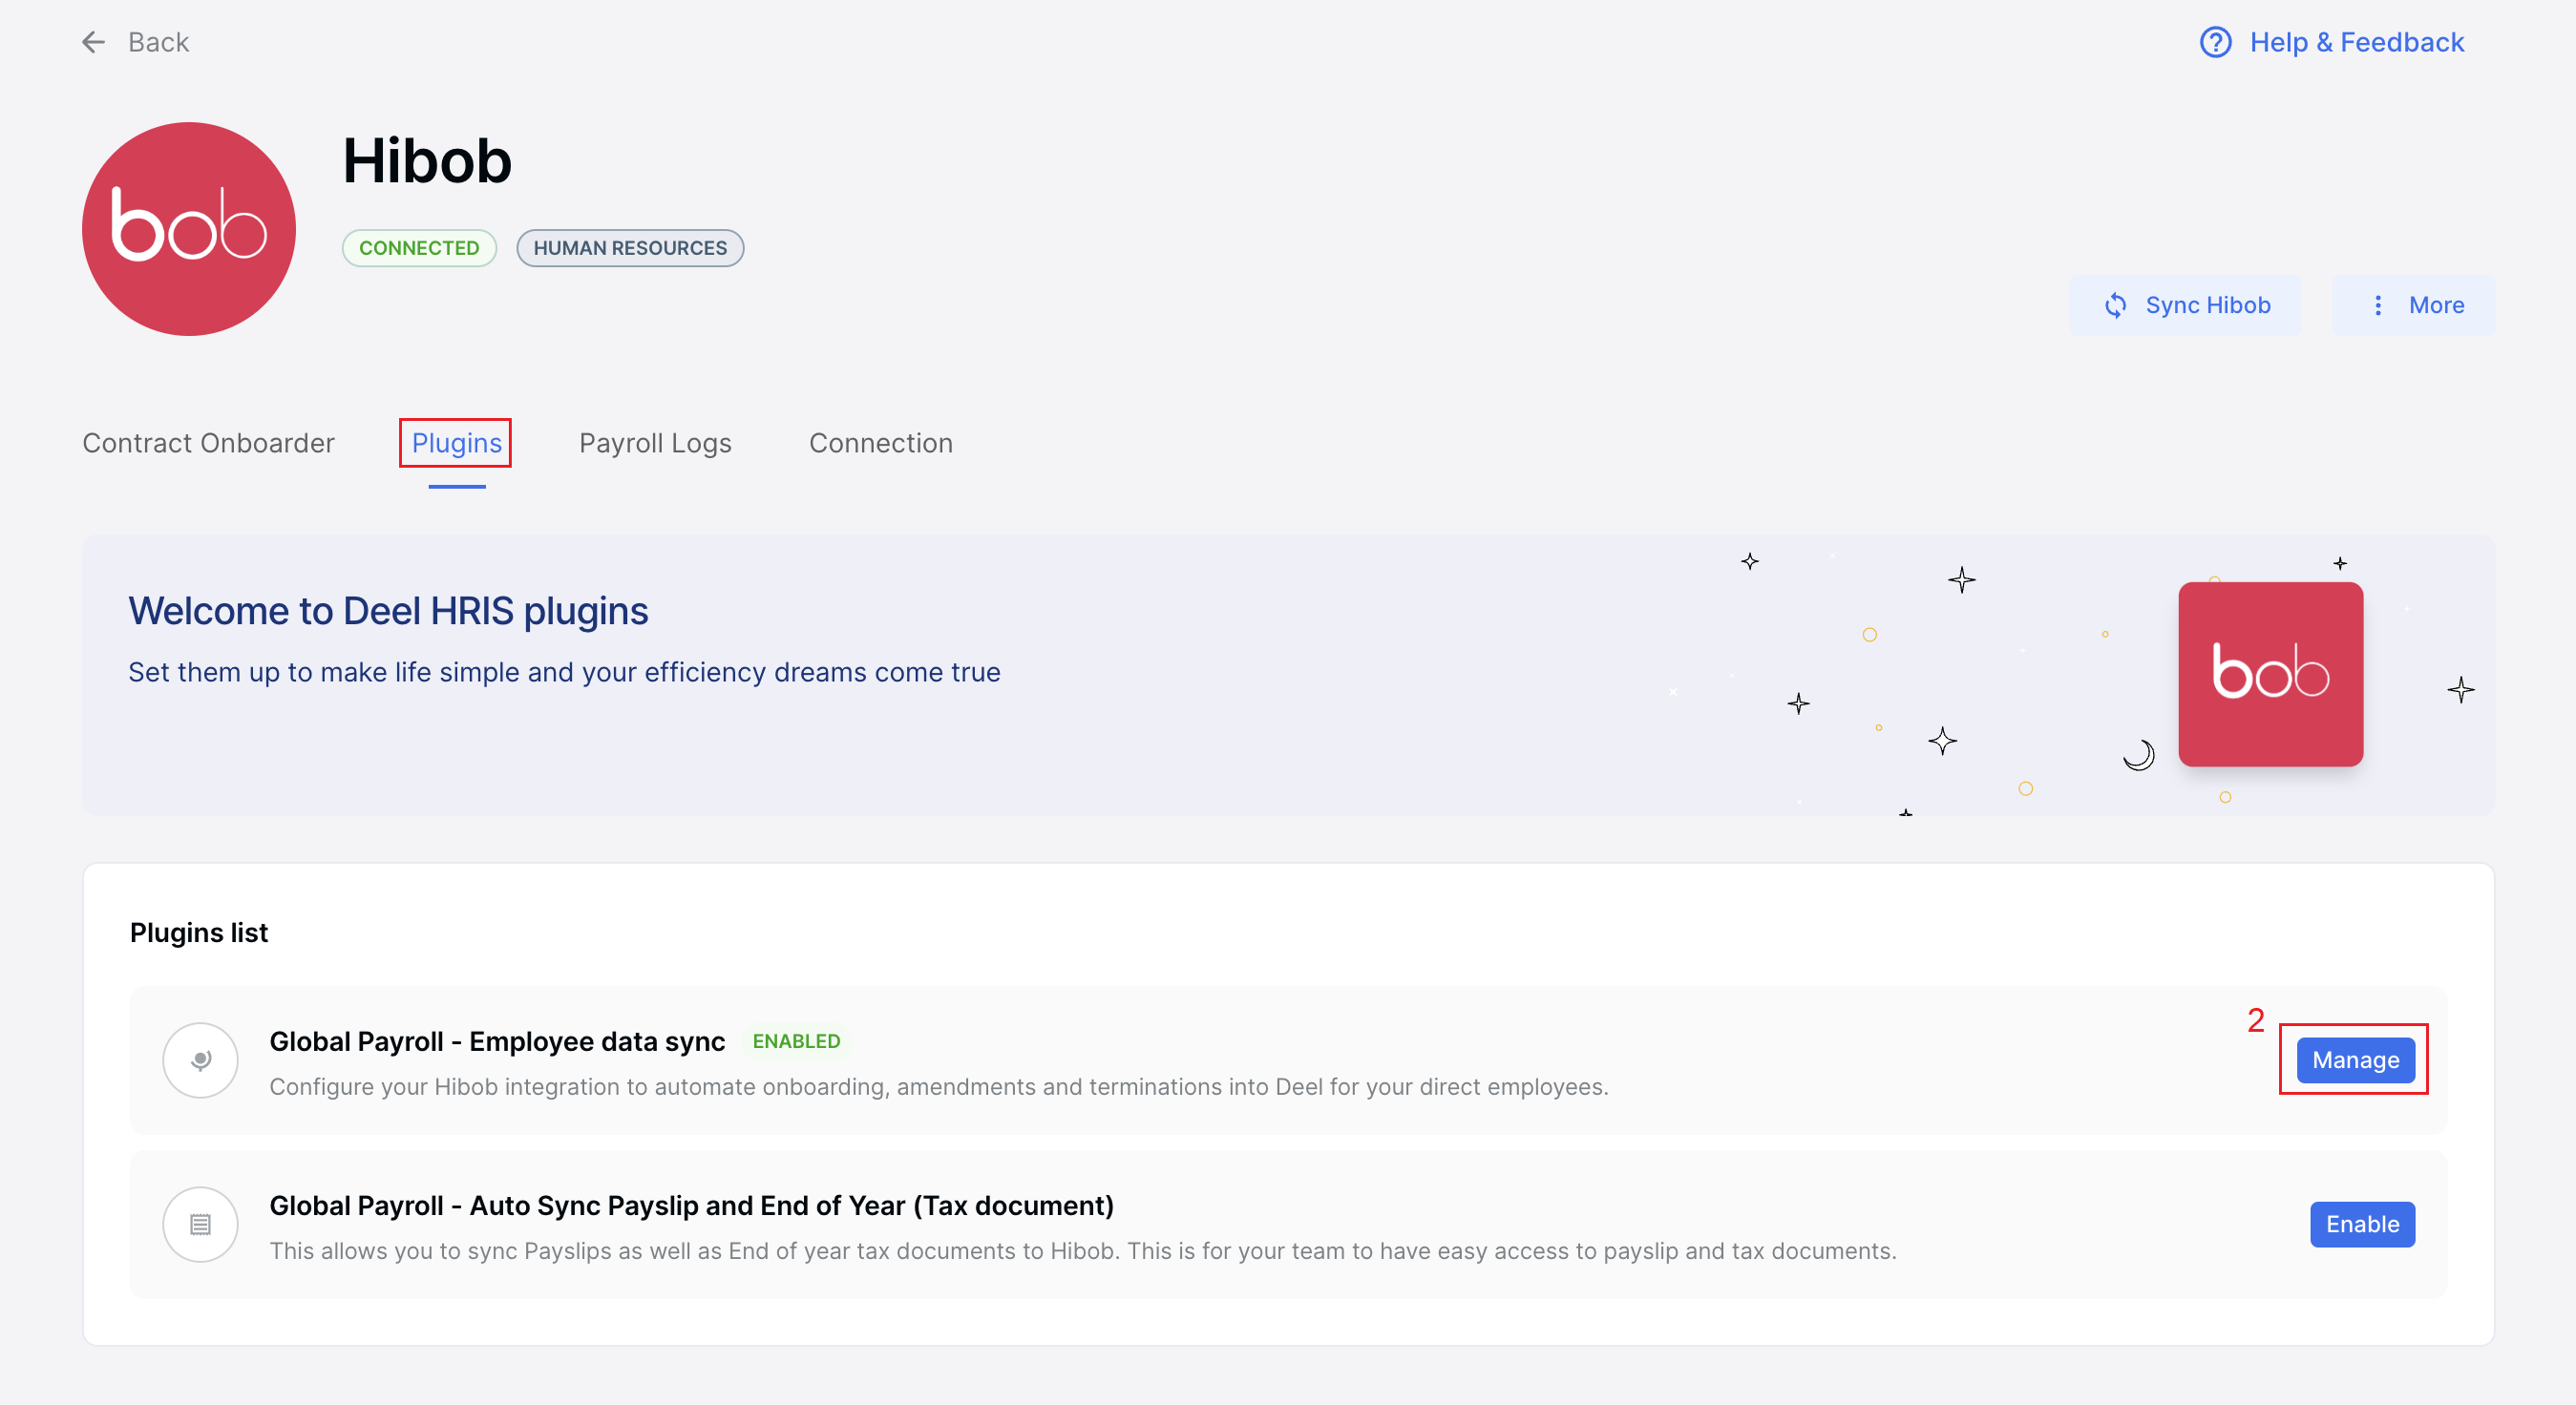Click the ENABLED status label

pyautogui.click(x=796, y=1041)
